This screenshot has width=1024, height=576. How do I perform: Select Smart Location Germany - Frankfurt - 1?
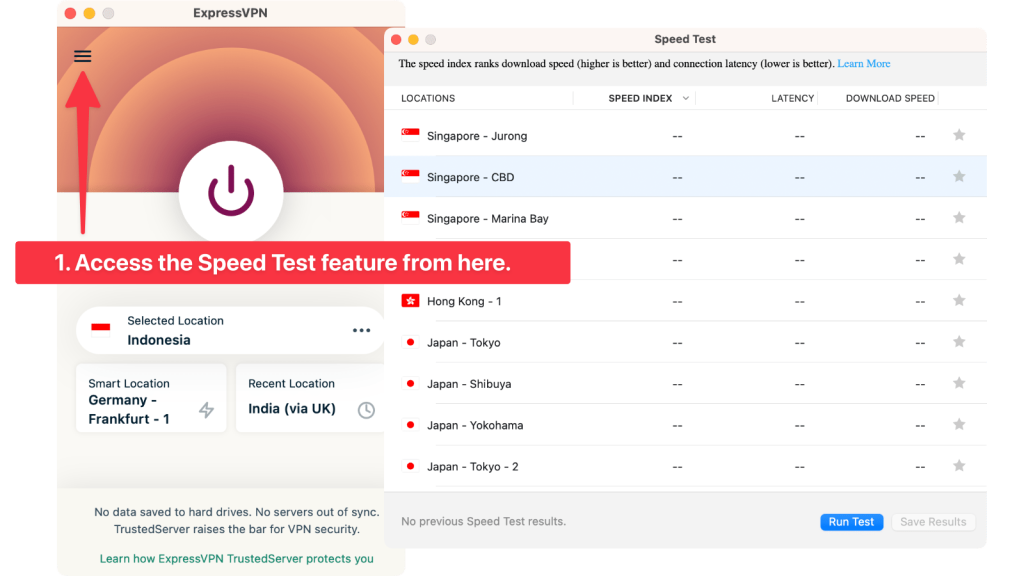point(151,398)
